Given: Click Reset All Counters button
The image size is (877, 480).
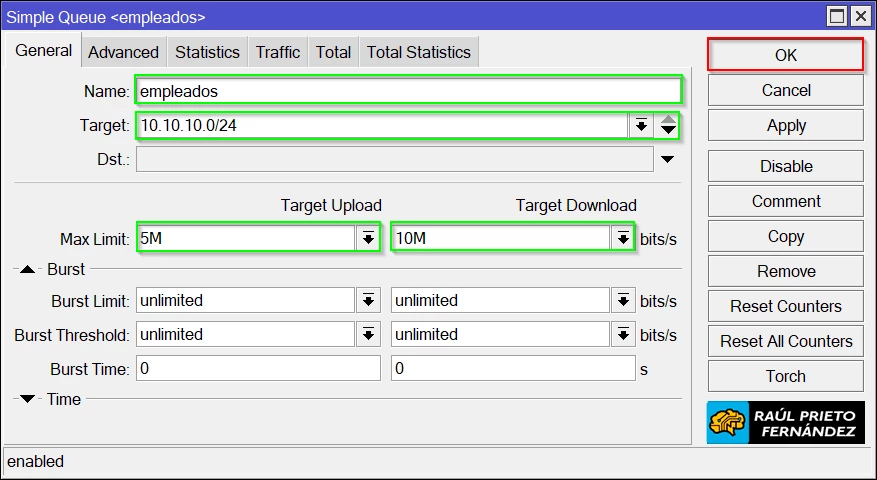Looking at the screenshot, I should pos(785,341).
